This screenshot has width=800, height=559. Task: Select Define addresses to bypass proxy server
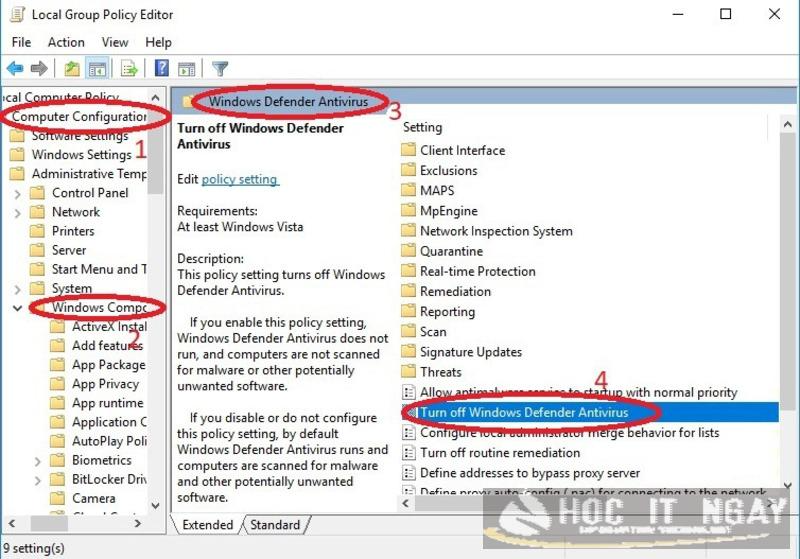(x=521, y=473)
